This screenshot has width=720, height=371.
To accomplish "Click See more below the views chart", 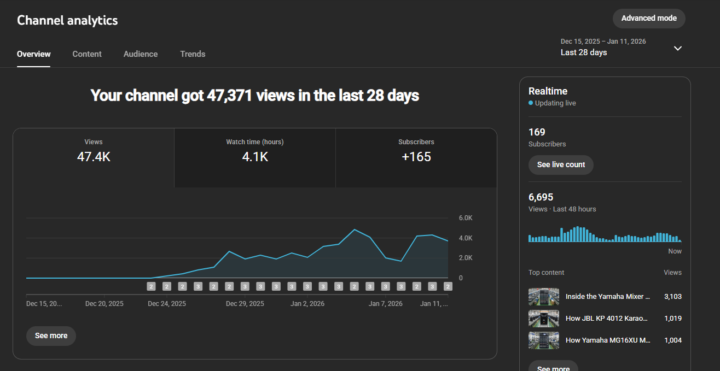I will tap(51, 336).
